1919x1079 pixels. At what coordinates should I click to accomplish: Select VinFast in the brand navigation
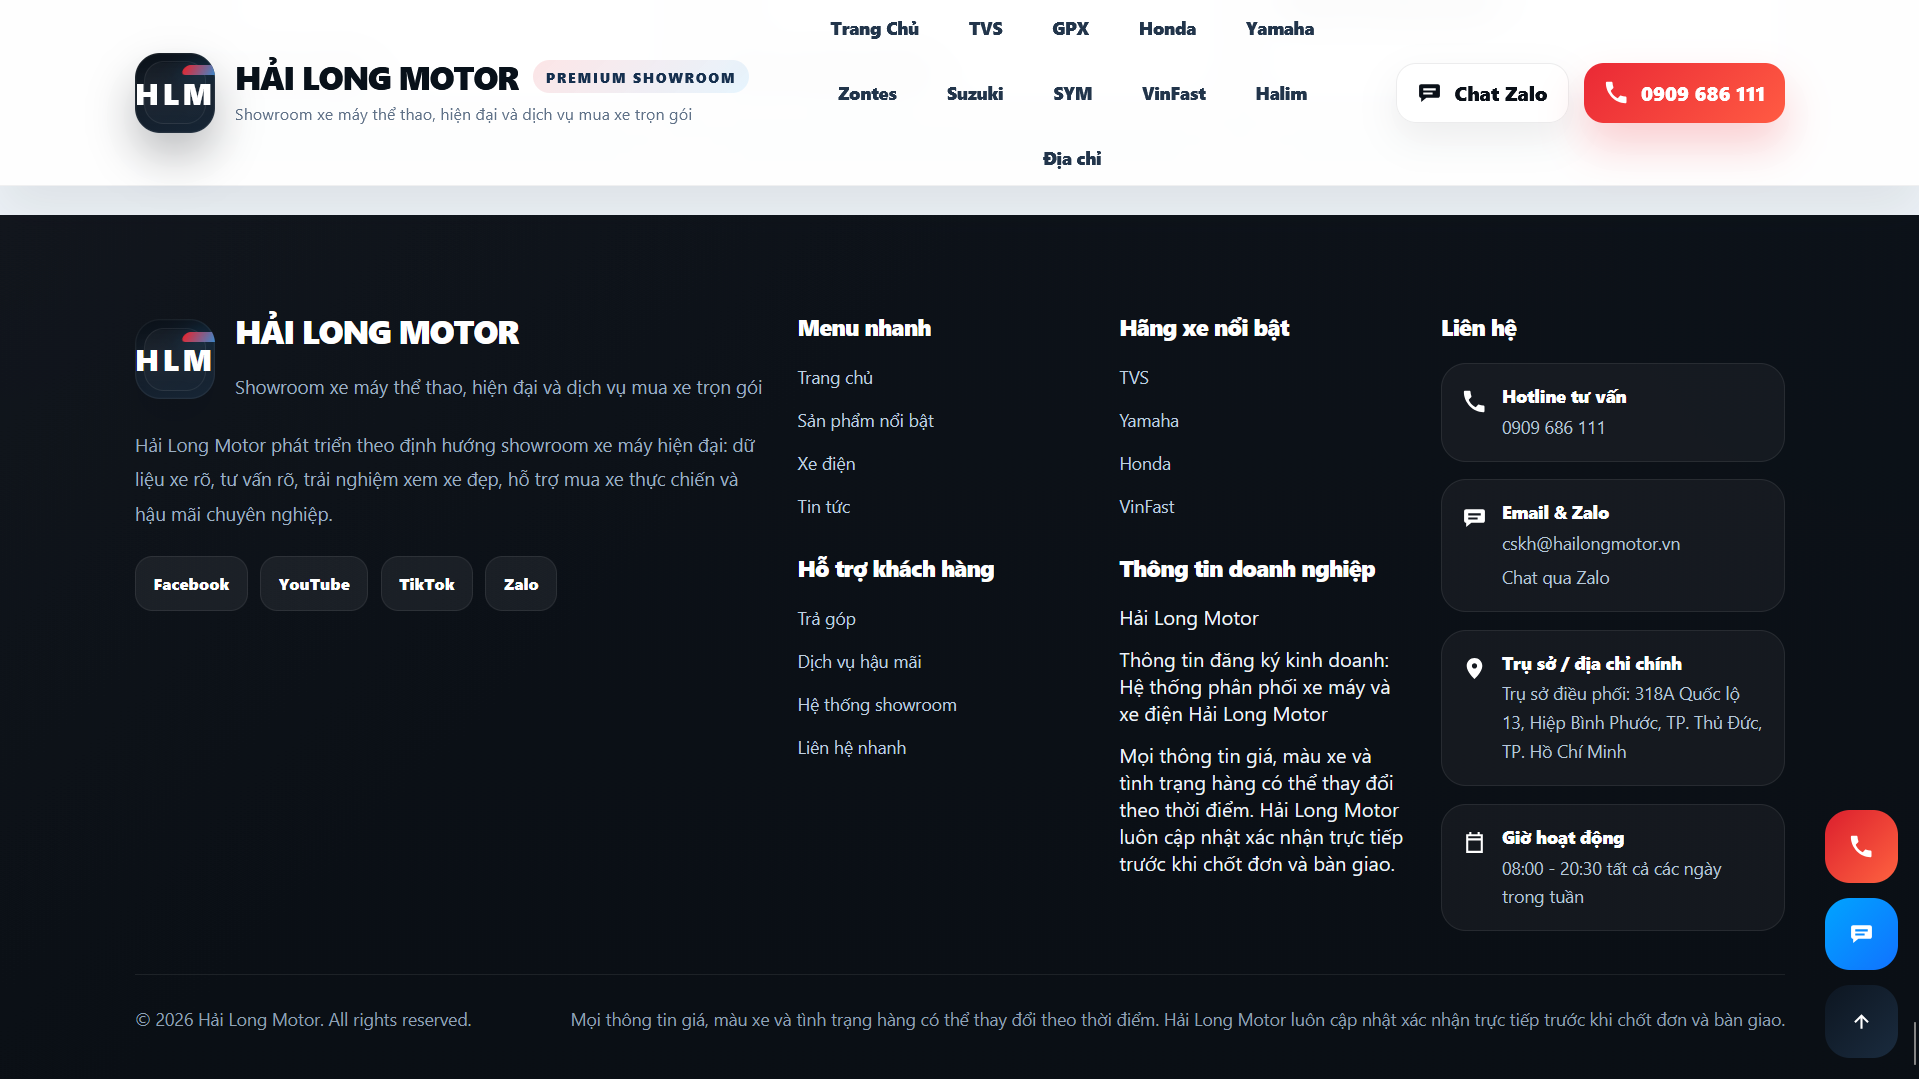(x=1173, y=93)
